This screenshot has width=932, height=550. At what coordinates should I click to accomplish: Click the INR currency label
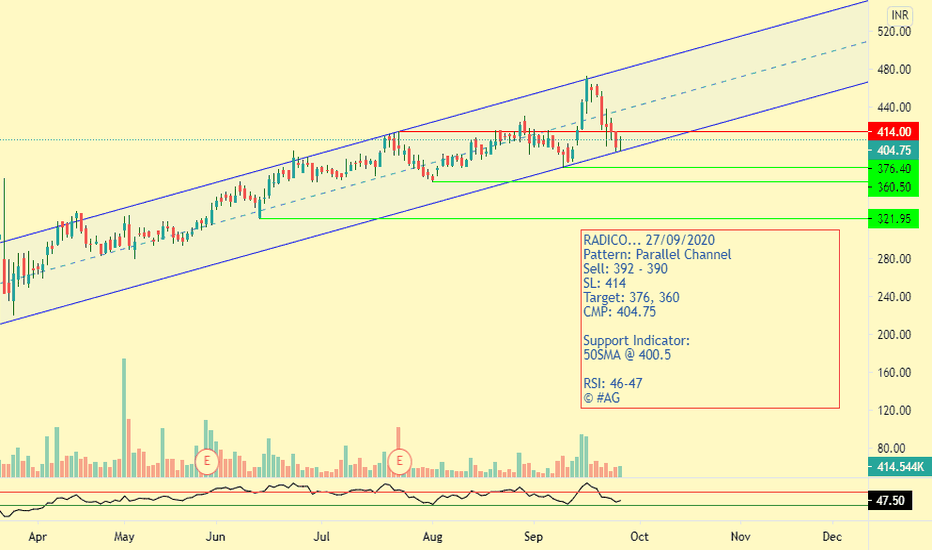coord(900,15)
